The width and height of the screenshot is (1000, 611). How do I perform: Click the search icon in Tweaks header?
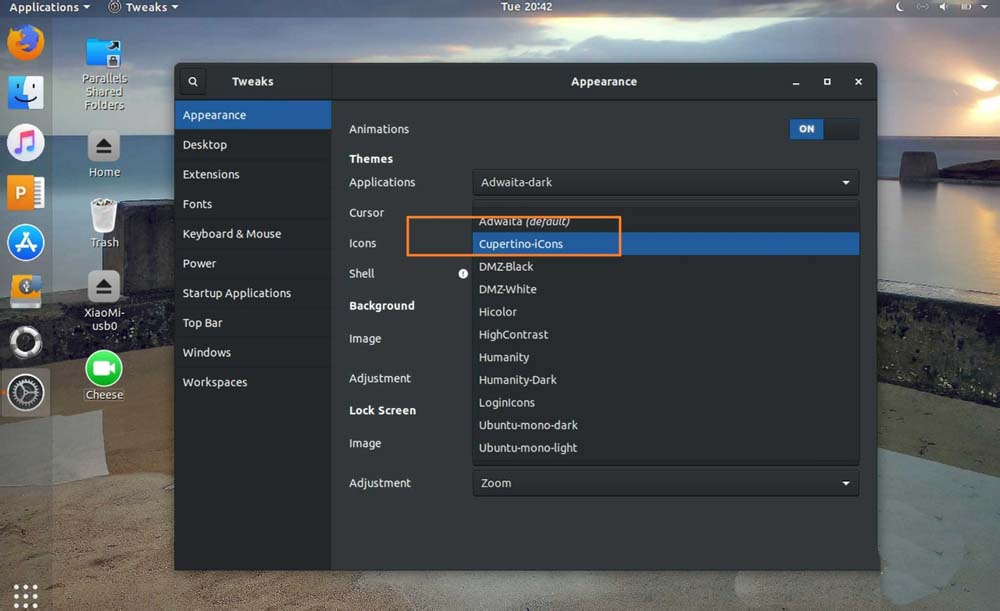point(193,82)
